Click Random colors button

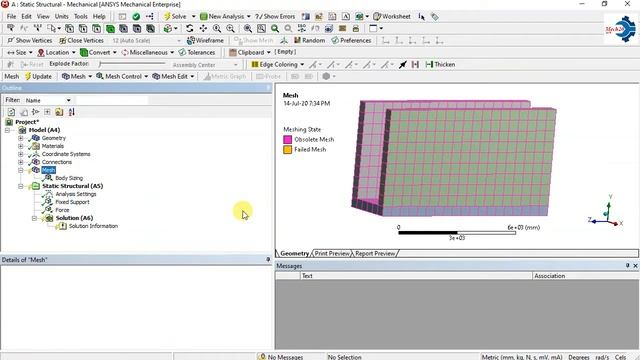click(x=309, y=40)
